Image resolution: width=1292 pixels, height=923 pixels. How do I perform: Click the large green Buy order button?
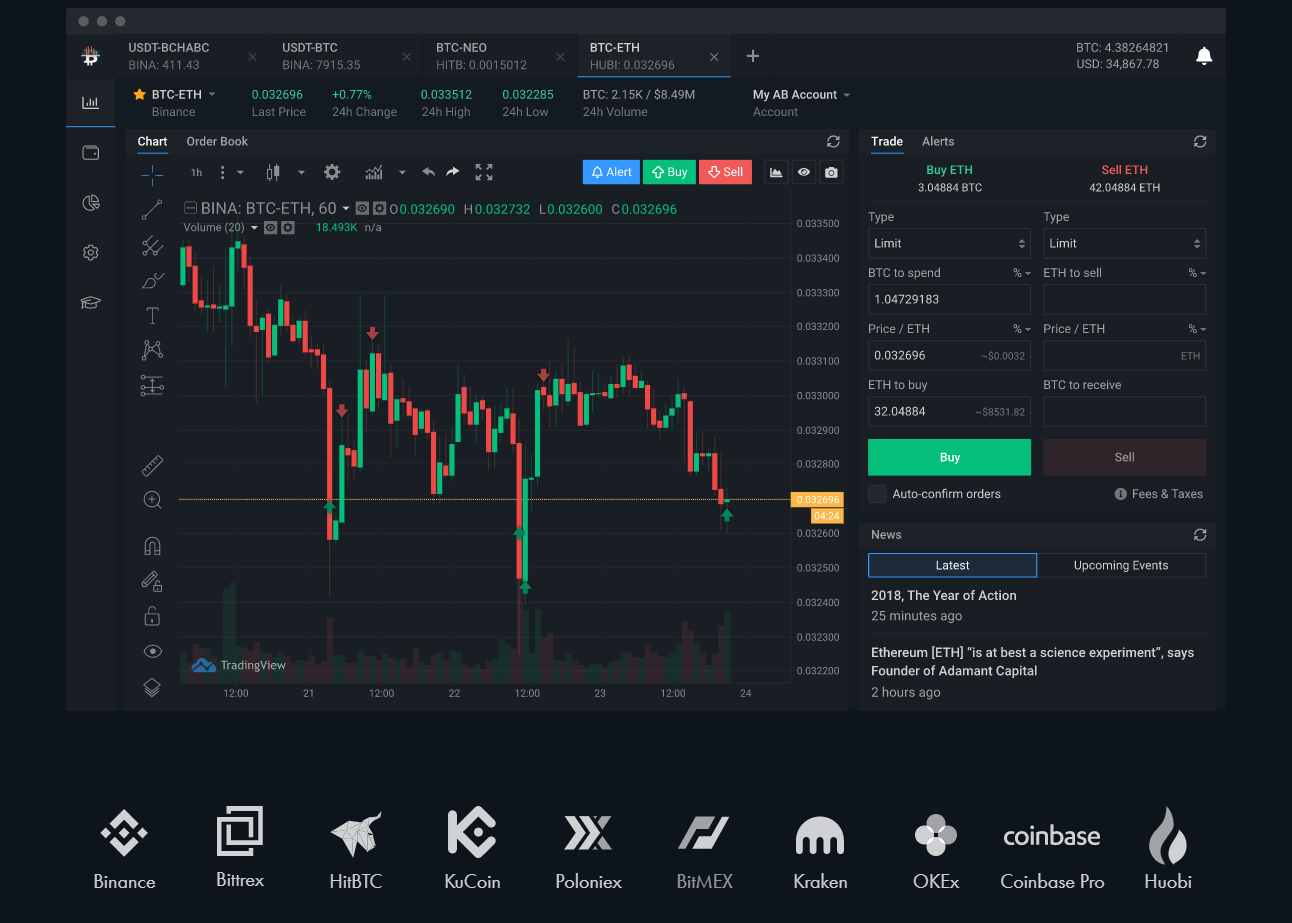[x=949, y=457]
